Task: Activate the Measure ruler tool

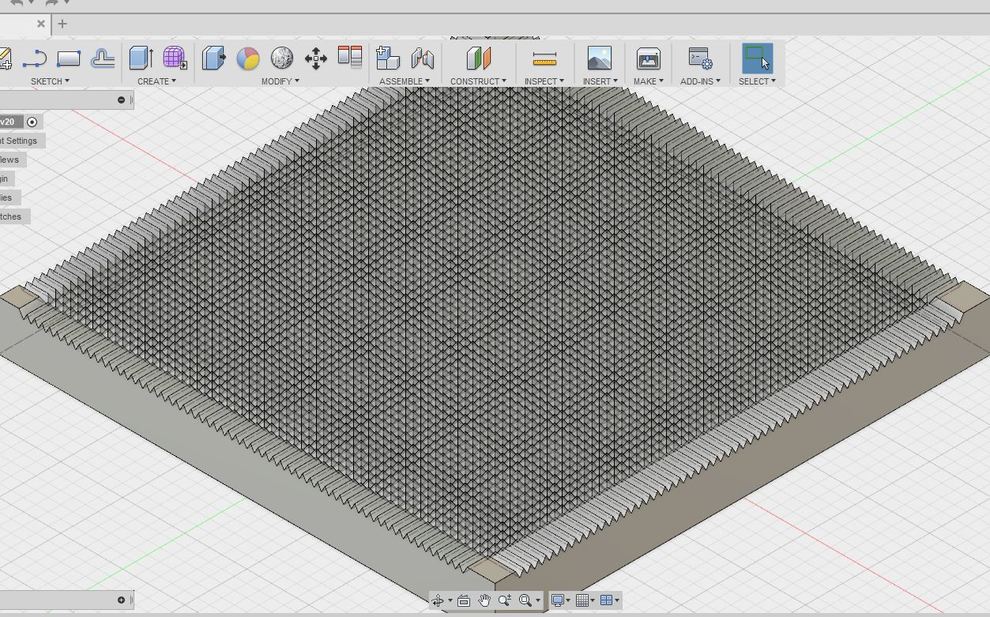Action: tap(544, 59)
